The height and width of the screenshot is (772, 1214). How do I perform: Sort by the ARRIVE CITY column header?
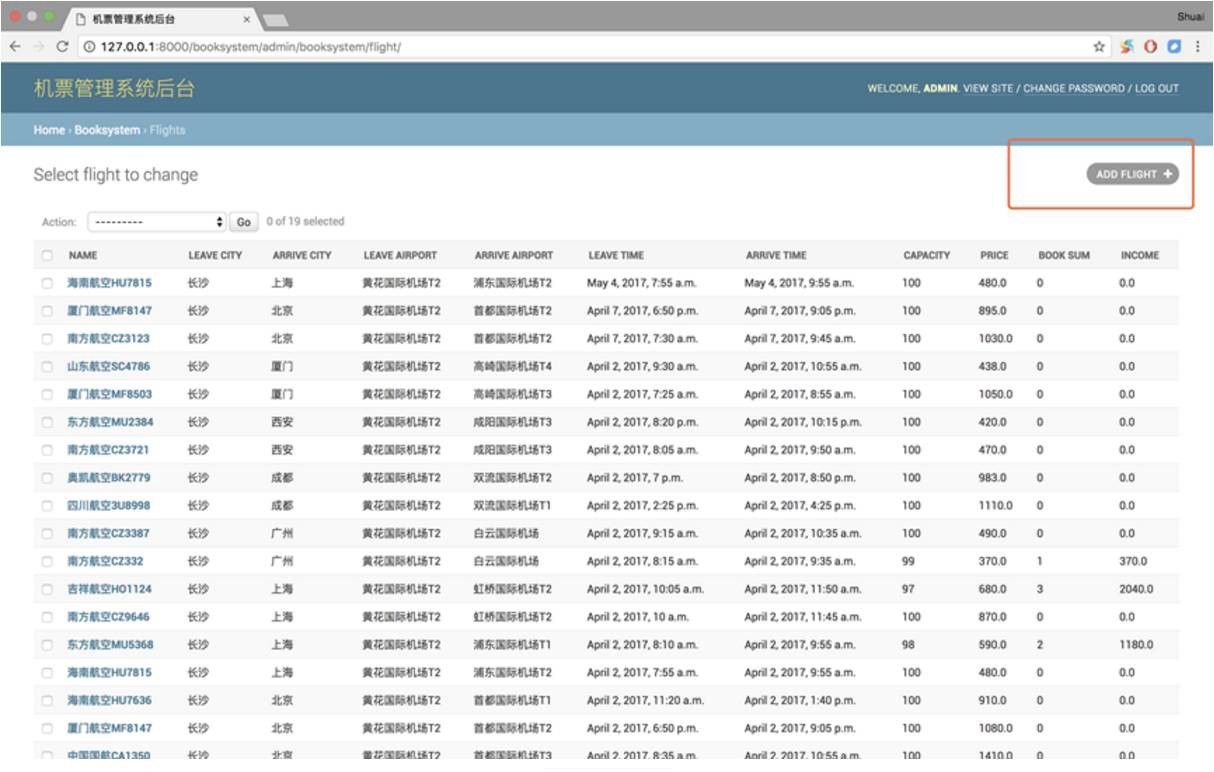click(302, 255)
